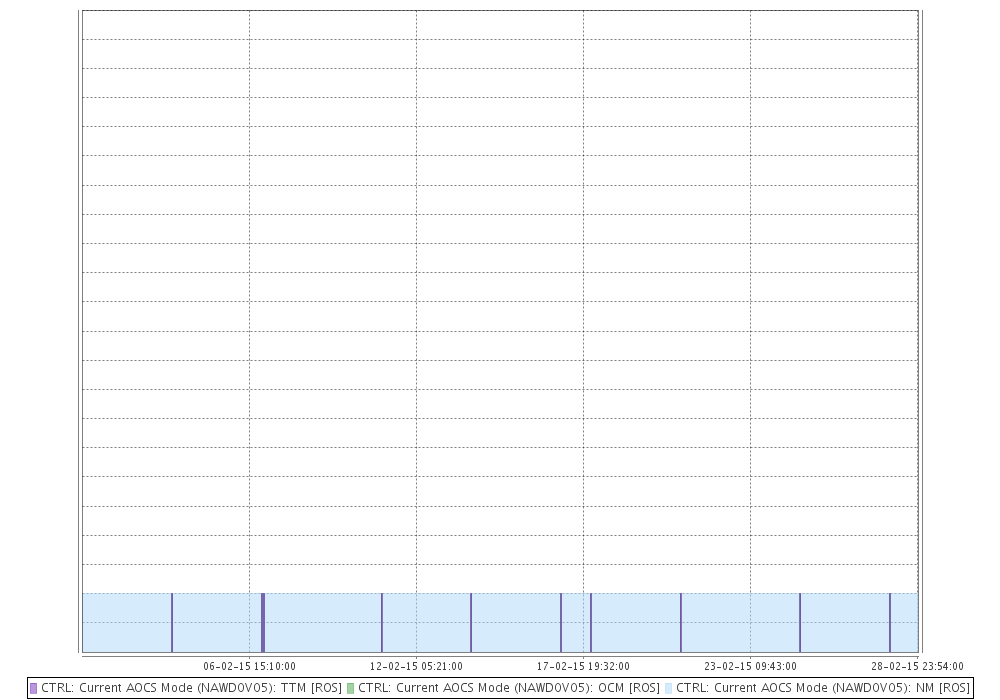Viewport: 1000px width, 700px height.
Task: Click the green OCM legend color swatch
Action: click(x=350, y=689)
